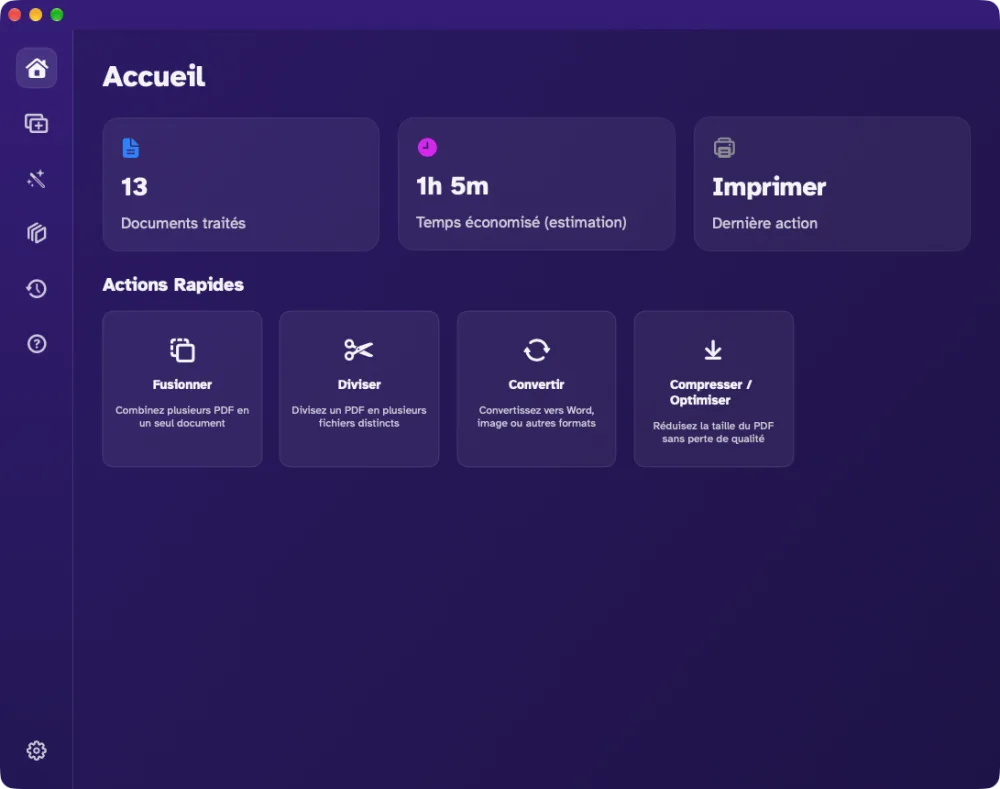The image size is (1000, 789).
Task: Select the magic wand tools sidebar icon
Action: coord(36,179)
